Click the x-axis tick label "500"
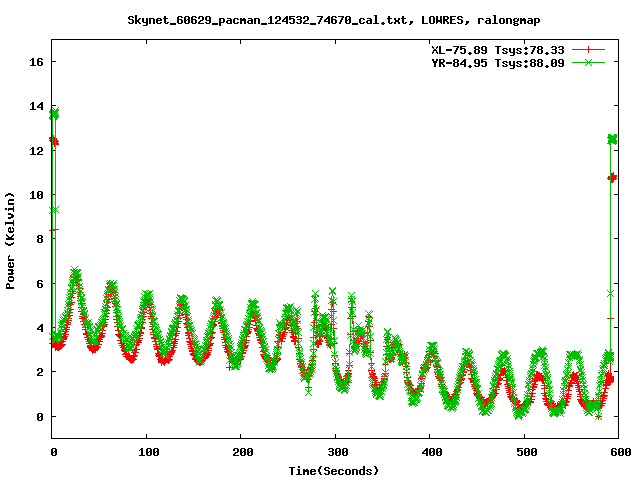This screenshot has width=640, height=480. 526,452
